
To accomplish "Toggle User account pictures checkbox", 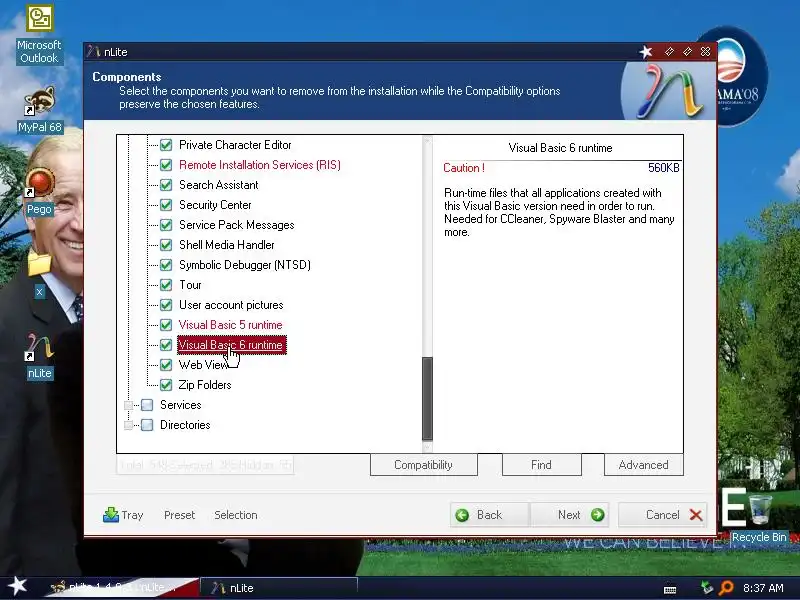I will click(166, 305).
